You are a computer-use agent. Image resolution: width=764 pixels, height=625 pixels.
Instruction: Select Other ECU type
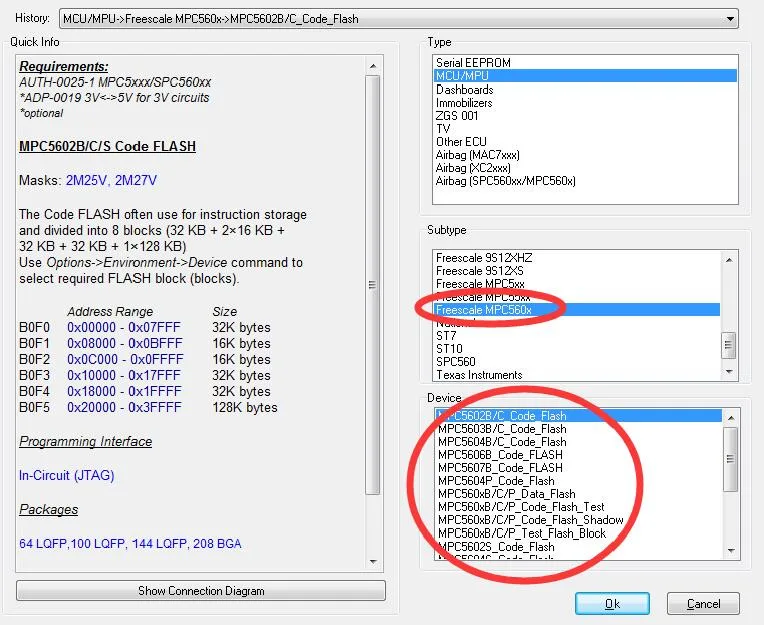coord(585,142)
